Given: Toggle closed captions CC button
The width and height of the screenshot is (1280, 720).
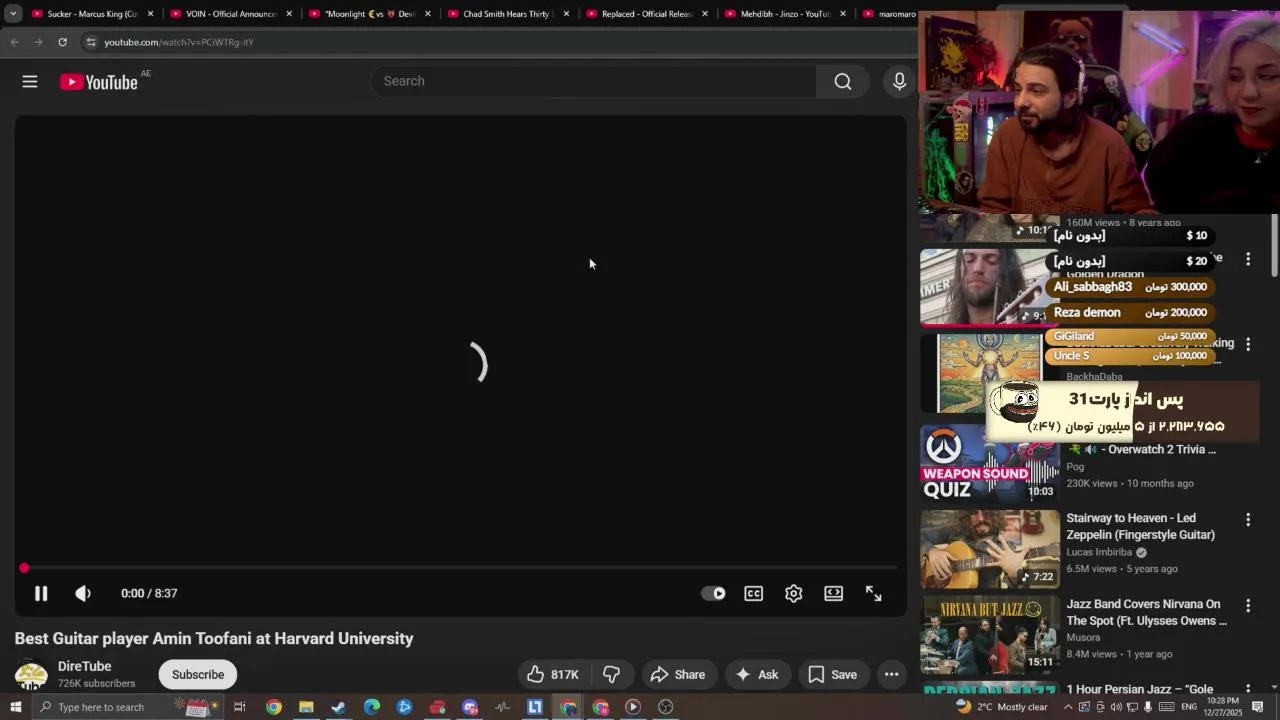Looking at the screenshot, I should pos(754,593).
